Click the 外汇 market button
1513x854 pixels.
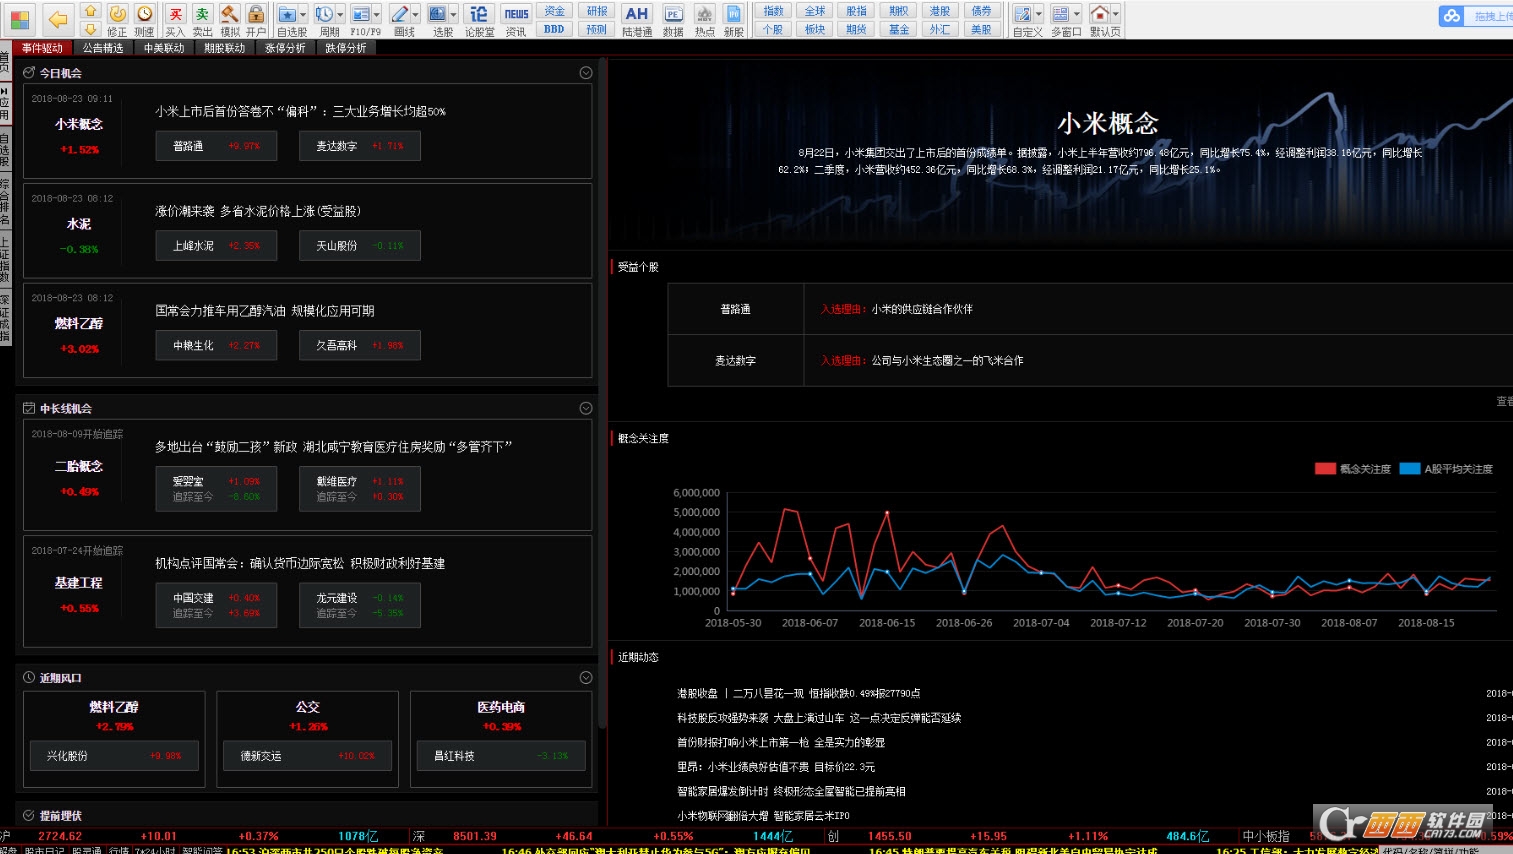point(940,29)
